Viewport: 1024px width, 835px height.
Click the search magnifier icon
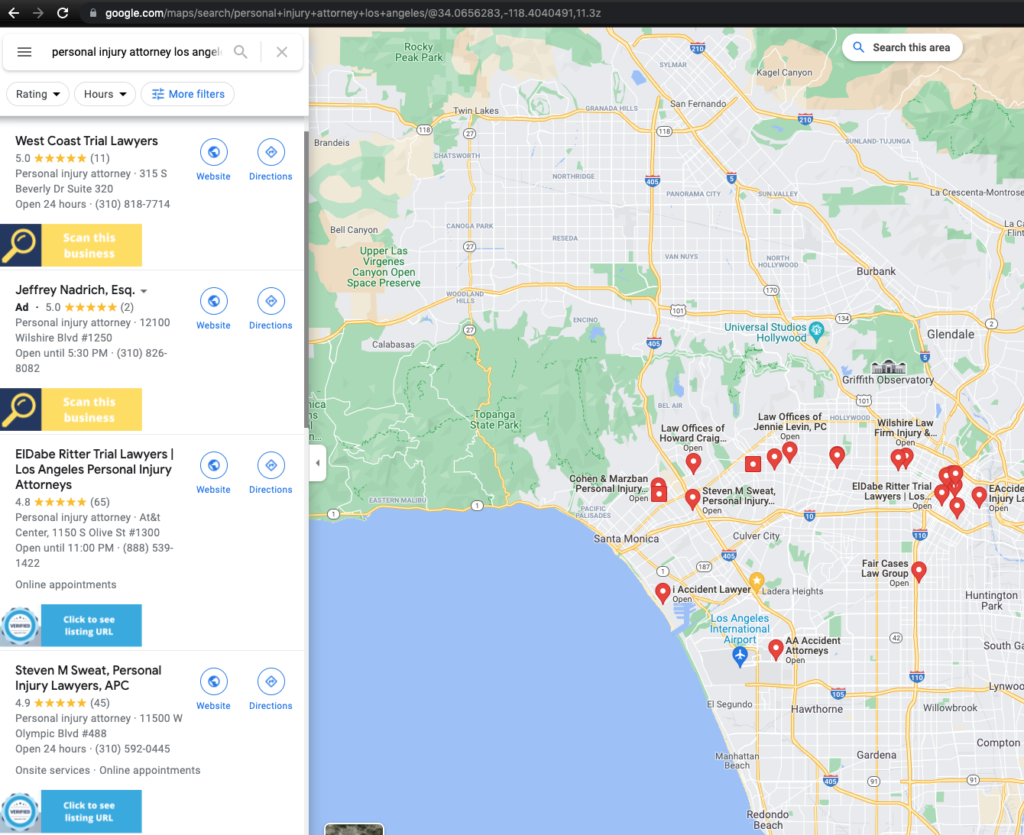(x=240, y=52)
